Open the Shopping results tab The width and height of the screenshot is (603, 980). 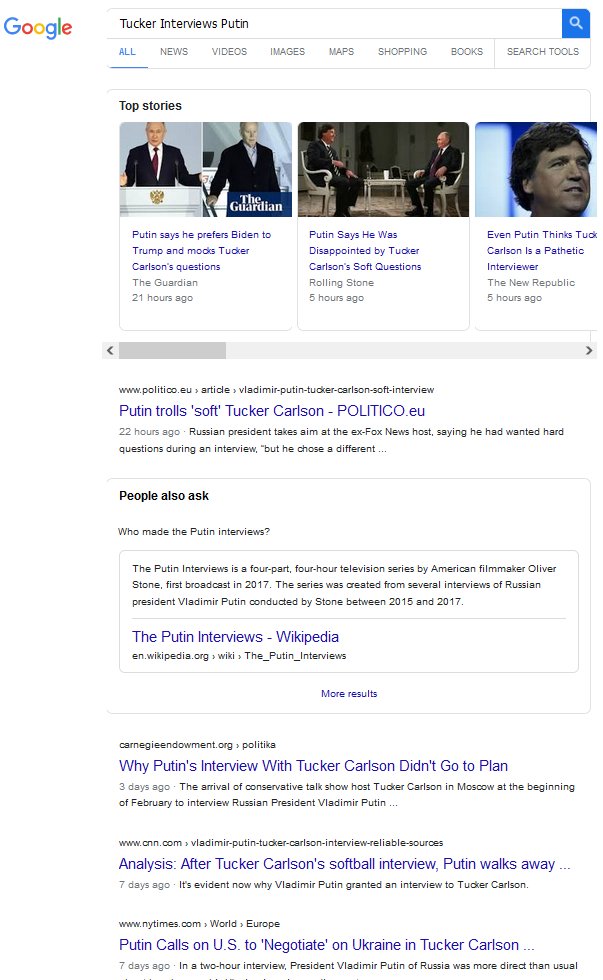[x=402, y=52]
